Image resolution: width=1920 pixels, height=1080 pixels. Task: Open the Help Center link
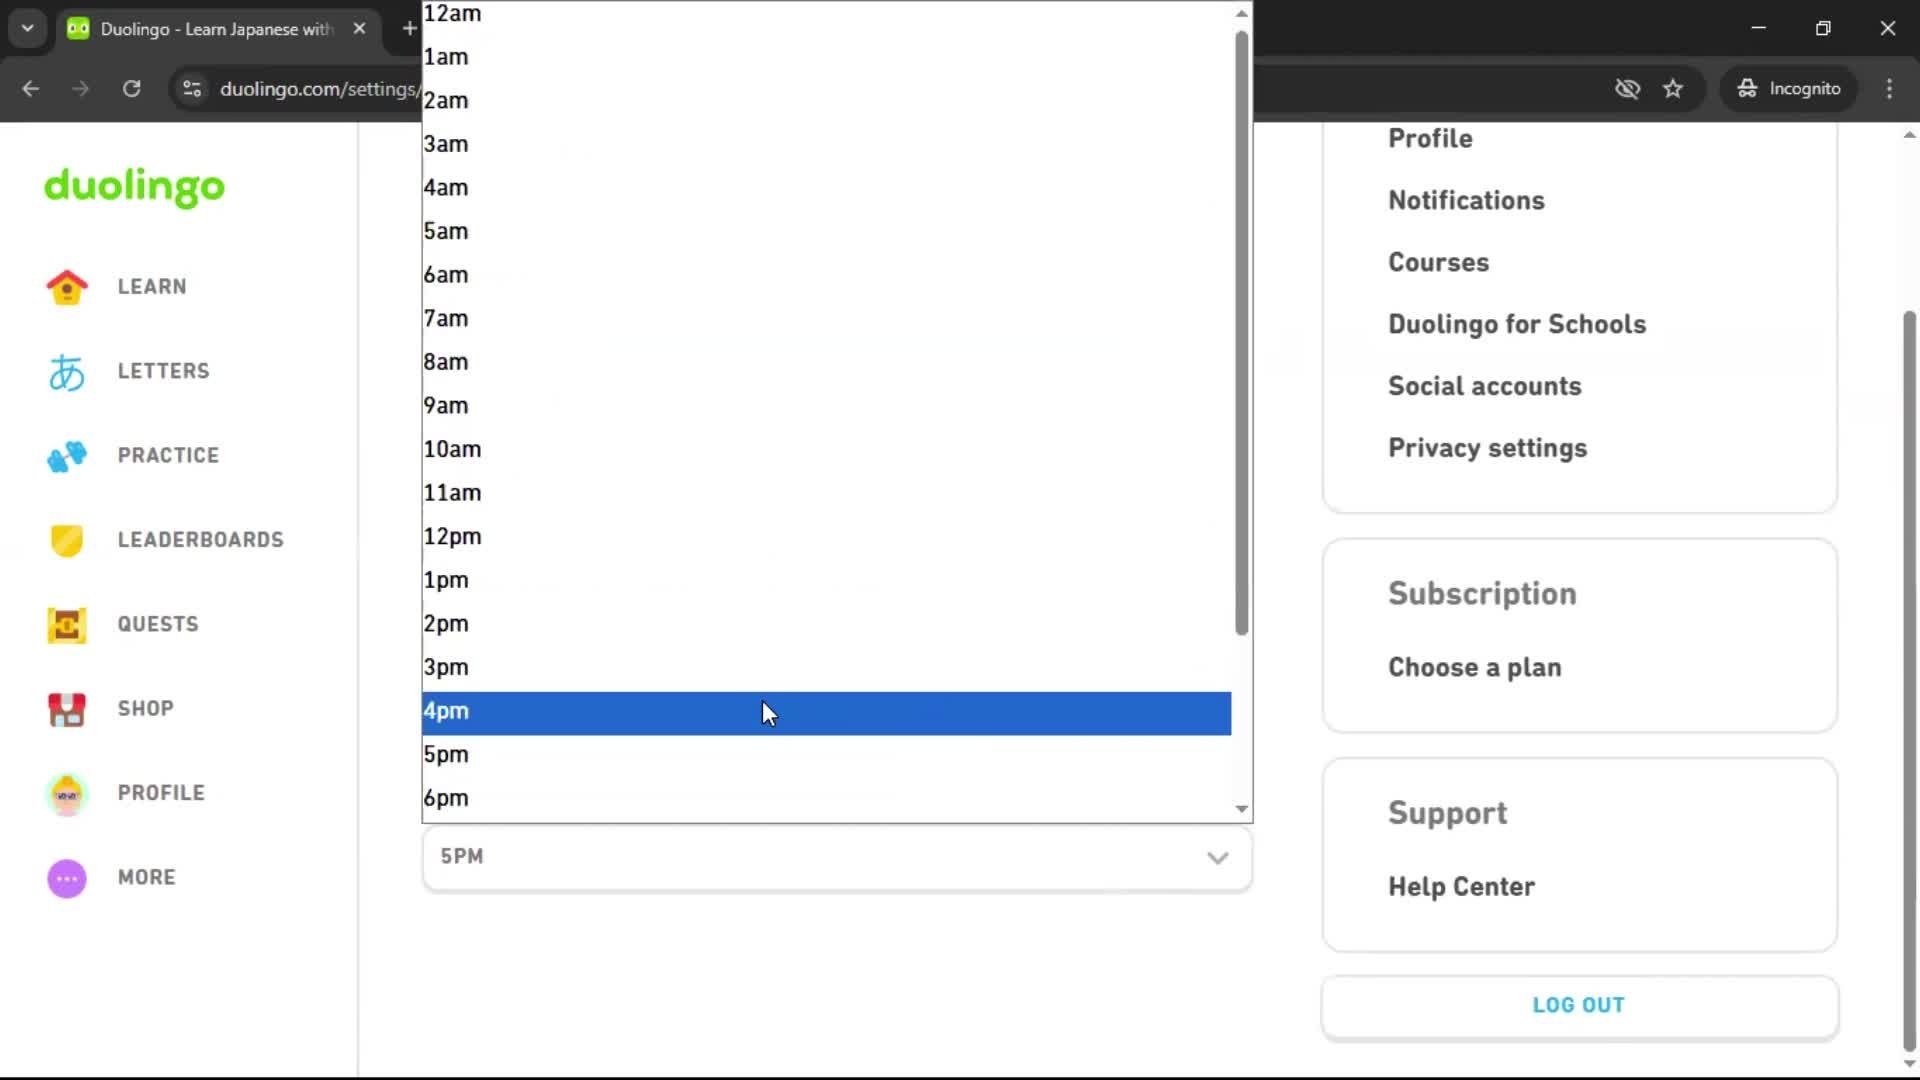point(1461,886)
